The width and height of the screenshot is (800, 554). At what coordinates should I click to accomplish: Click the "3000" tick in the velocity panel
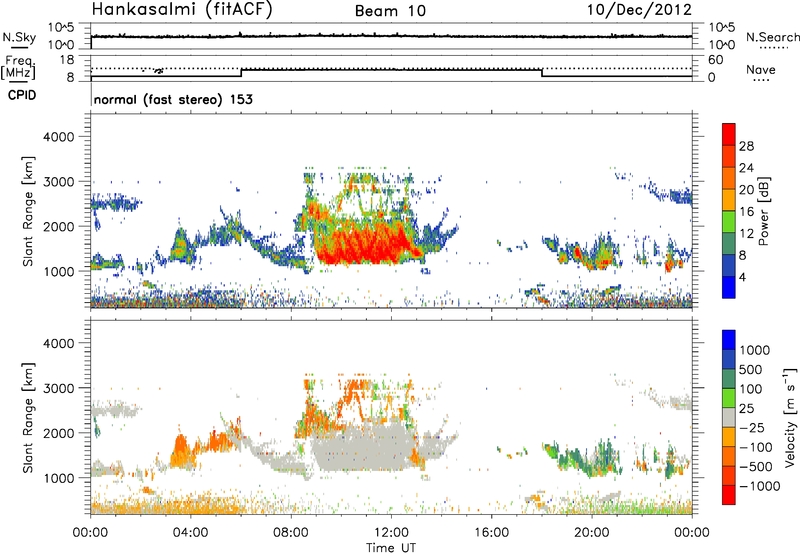[59, 388]
